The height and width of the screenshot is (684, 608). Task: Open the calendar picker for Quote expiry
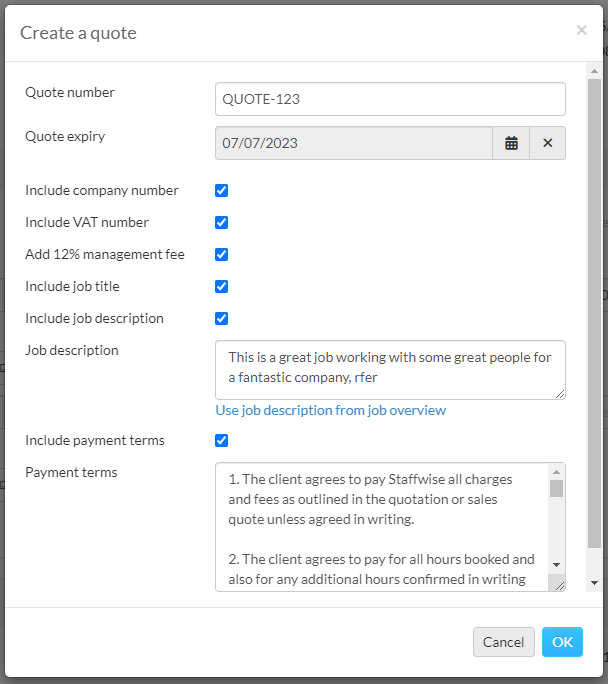point(511,143)
